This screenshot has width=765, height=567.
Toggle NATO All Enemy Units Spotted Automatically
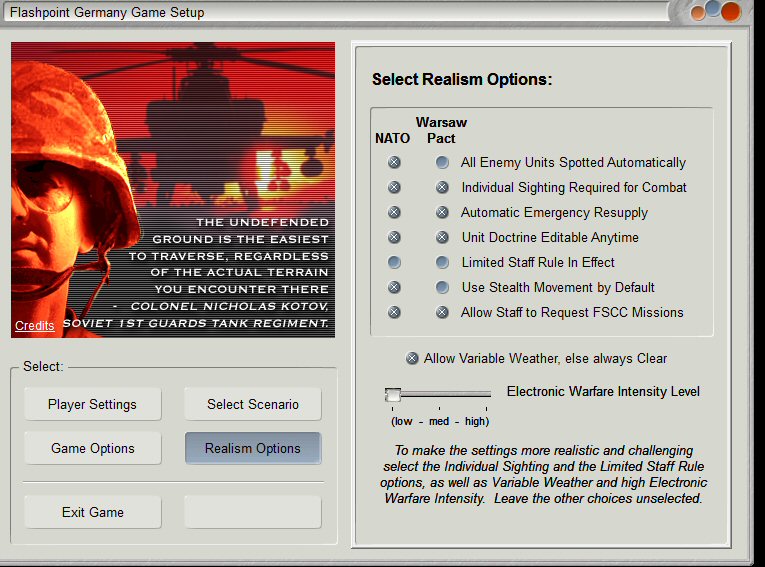pyautogui.click(x=394, y=162)
